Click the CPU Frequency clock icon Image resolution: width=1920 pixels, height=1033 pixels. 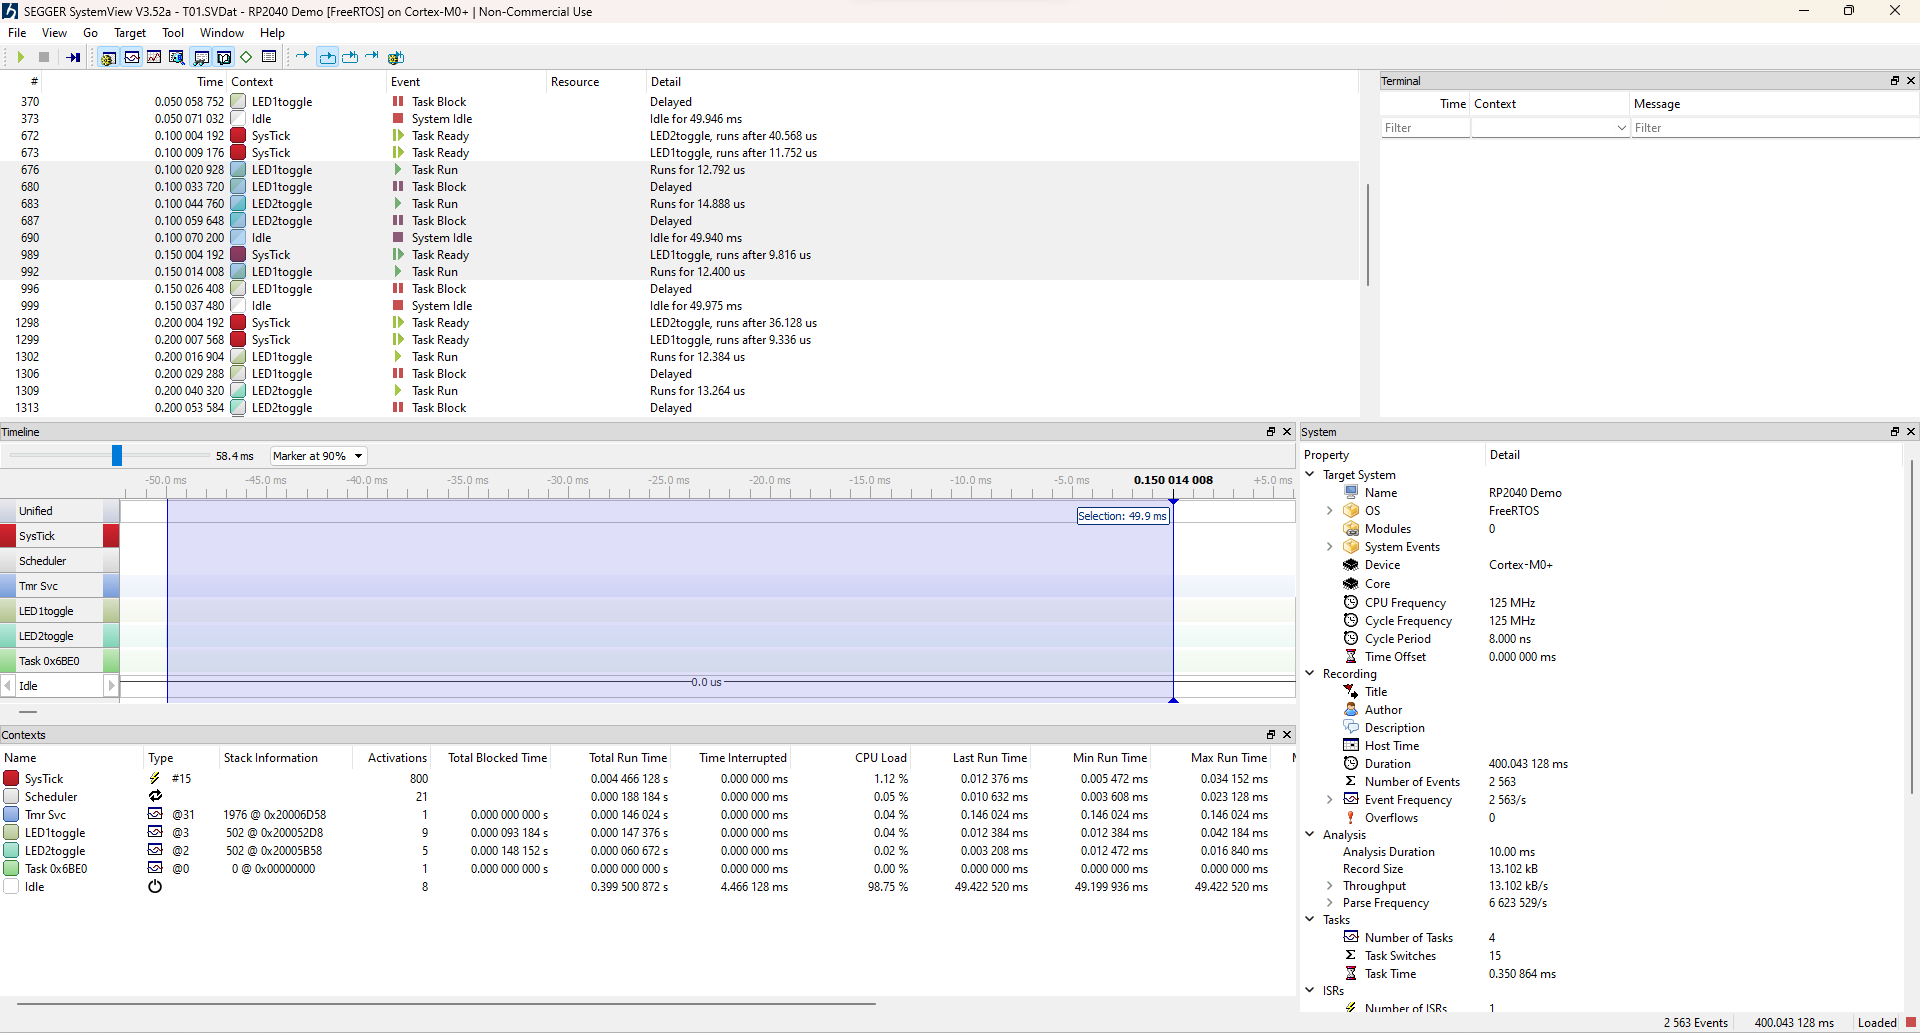(x=1351, y=603)
